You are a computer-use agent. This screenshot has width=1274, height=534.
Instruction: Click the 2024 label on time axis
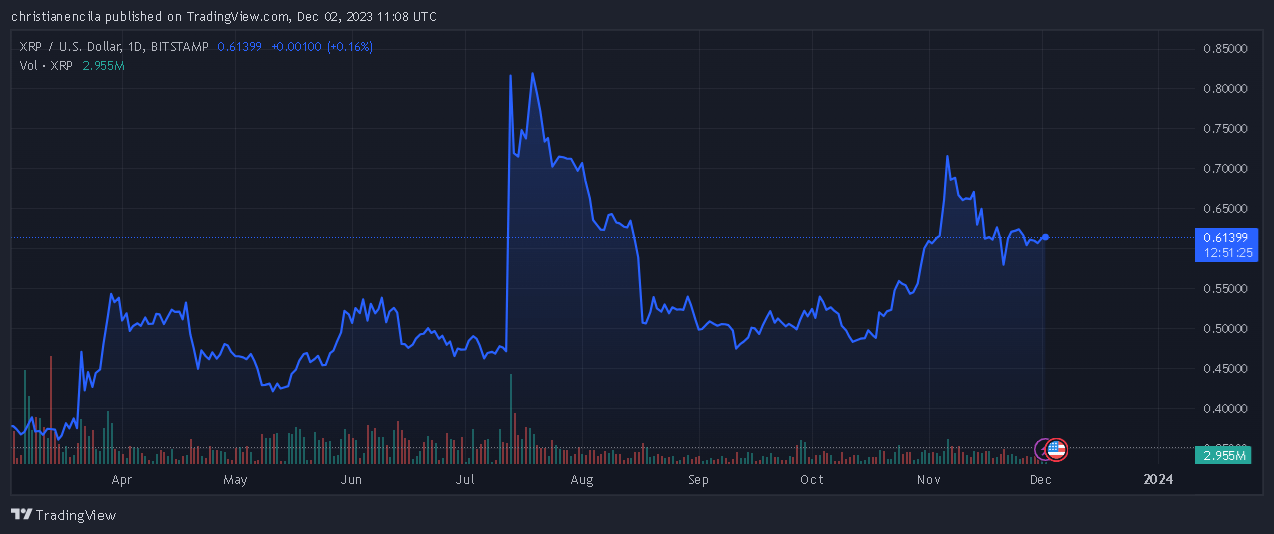pyautogui.click(x=1158, y=480)
